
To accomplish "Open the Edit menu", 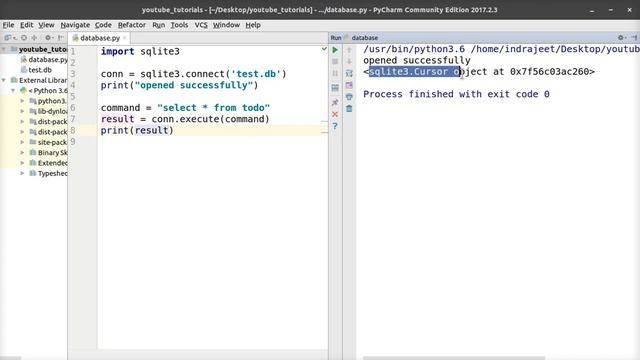I will (x=27, y=25).
